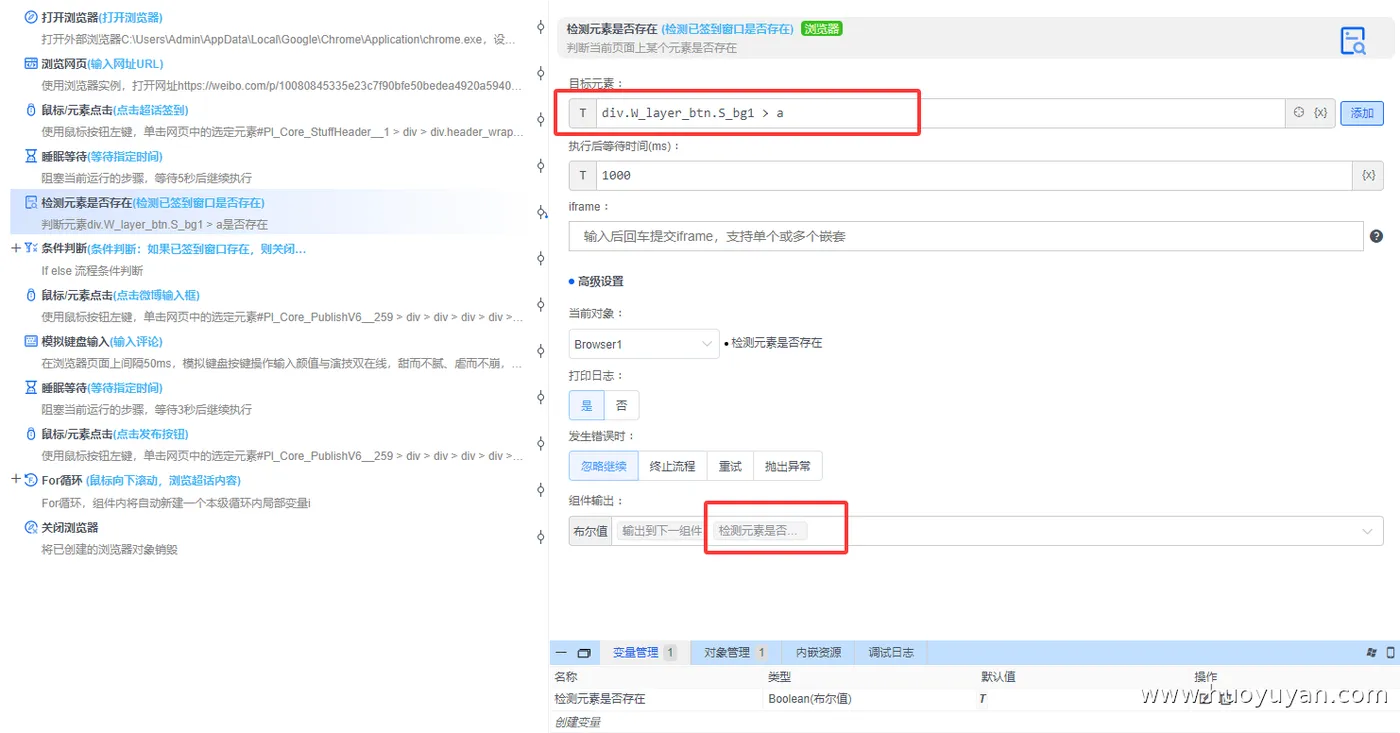Click the iframe input field

pos(966,236)
